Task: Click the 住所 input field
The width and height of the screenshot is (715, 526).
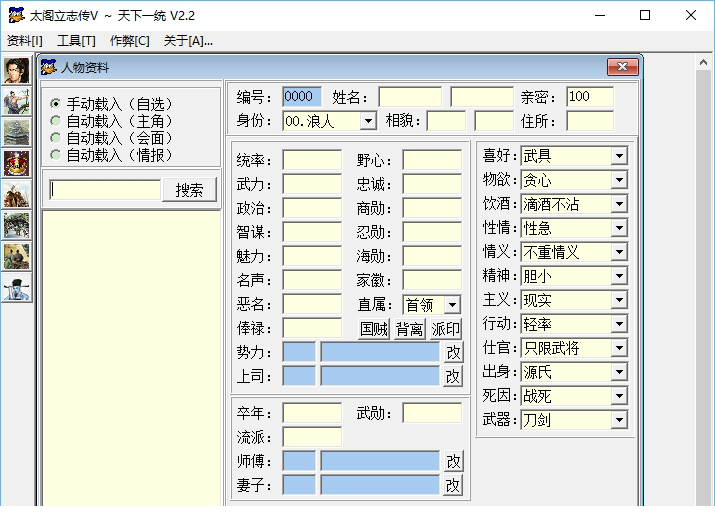Action: (590, 121)
